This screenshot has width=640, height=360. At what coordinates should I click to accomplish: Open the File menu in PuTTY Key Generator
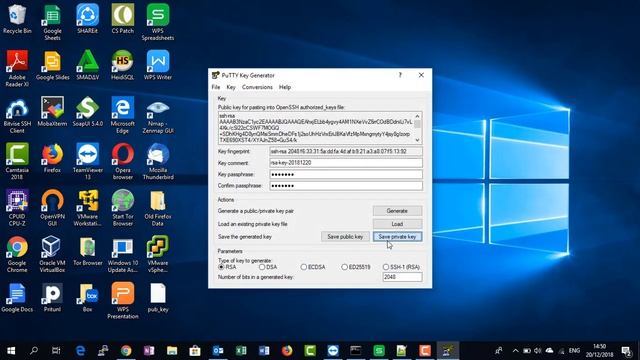[216, 87]
